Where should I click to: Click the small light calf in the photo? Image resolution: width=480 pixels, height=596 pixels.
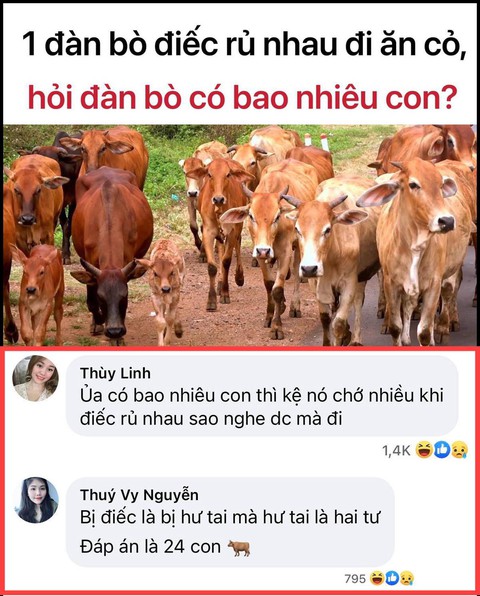[x=164, y=289]
